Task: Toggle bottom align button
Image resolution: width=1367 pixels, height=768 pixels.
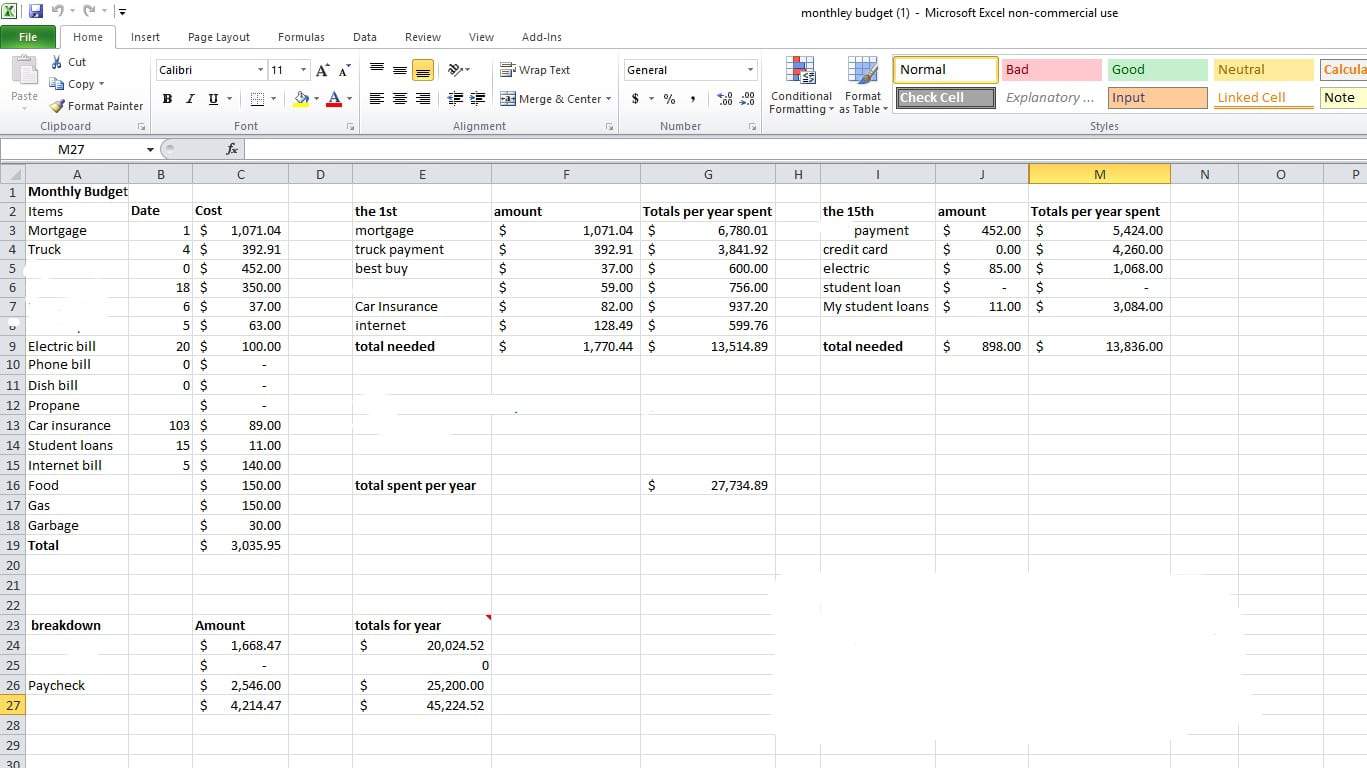Action: click(x=423, y=70)
